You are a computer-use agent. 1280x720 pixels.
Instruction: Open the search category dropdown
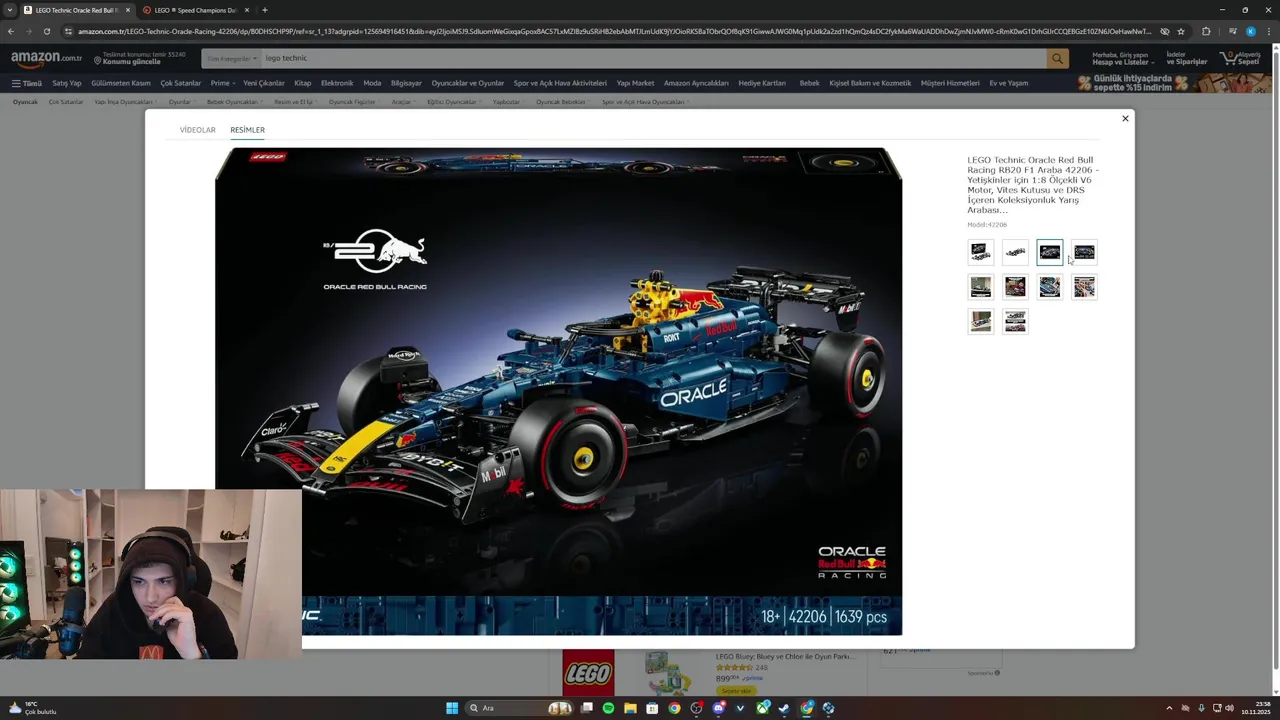pyautogui.click(x=232, y=59)
